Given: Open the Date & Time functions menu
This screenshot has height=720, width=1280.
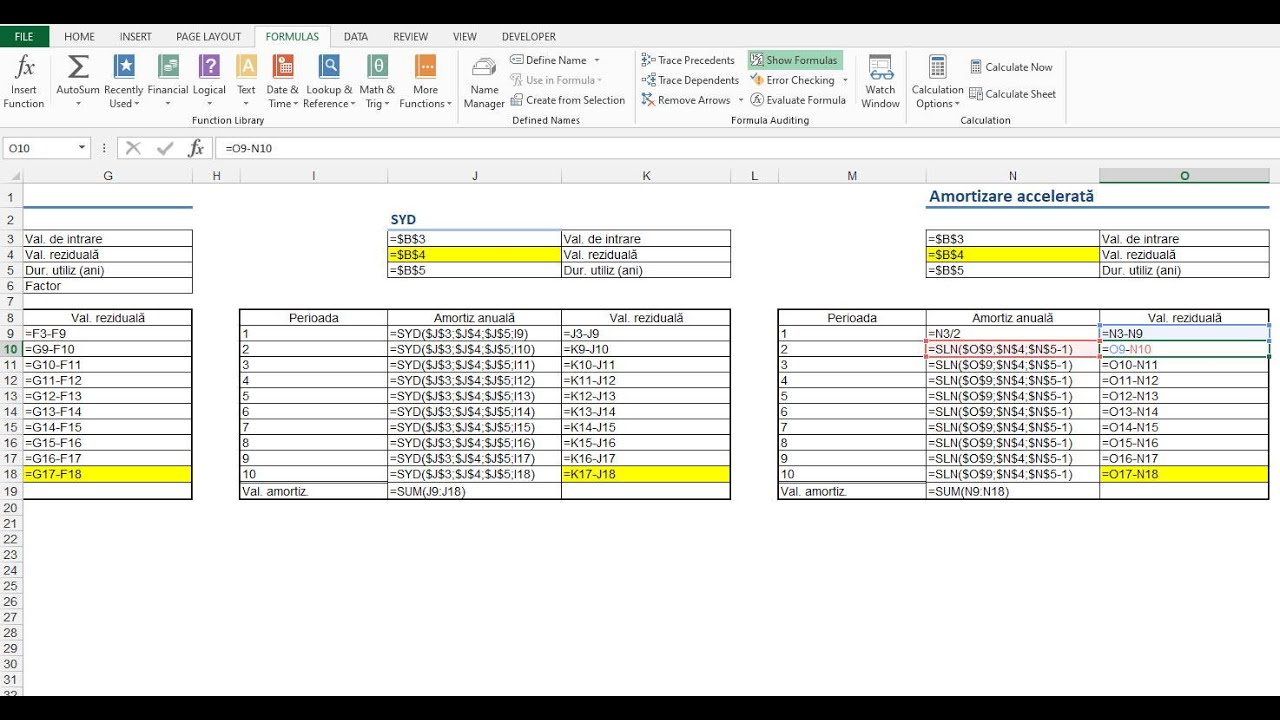Looking at the screenshot, I should pyautogui.click(x=283, y=82).
